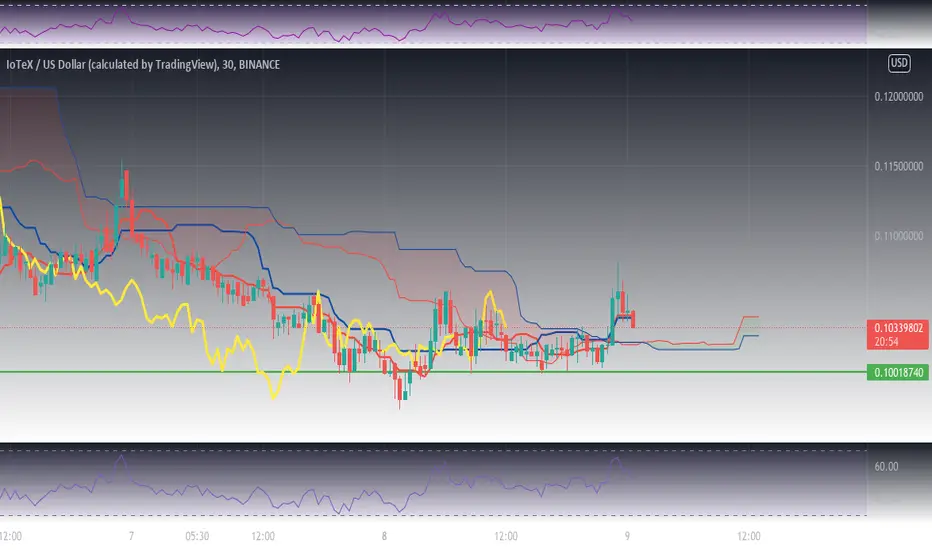
Task: Click the 12:00 label between days 7 and 8
Action: coord(263,536)
